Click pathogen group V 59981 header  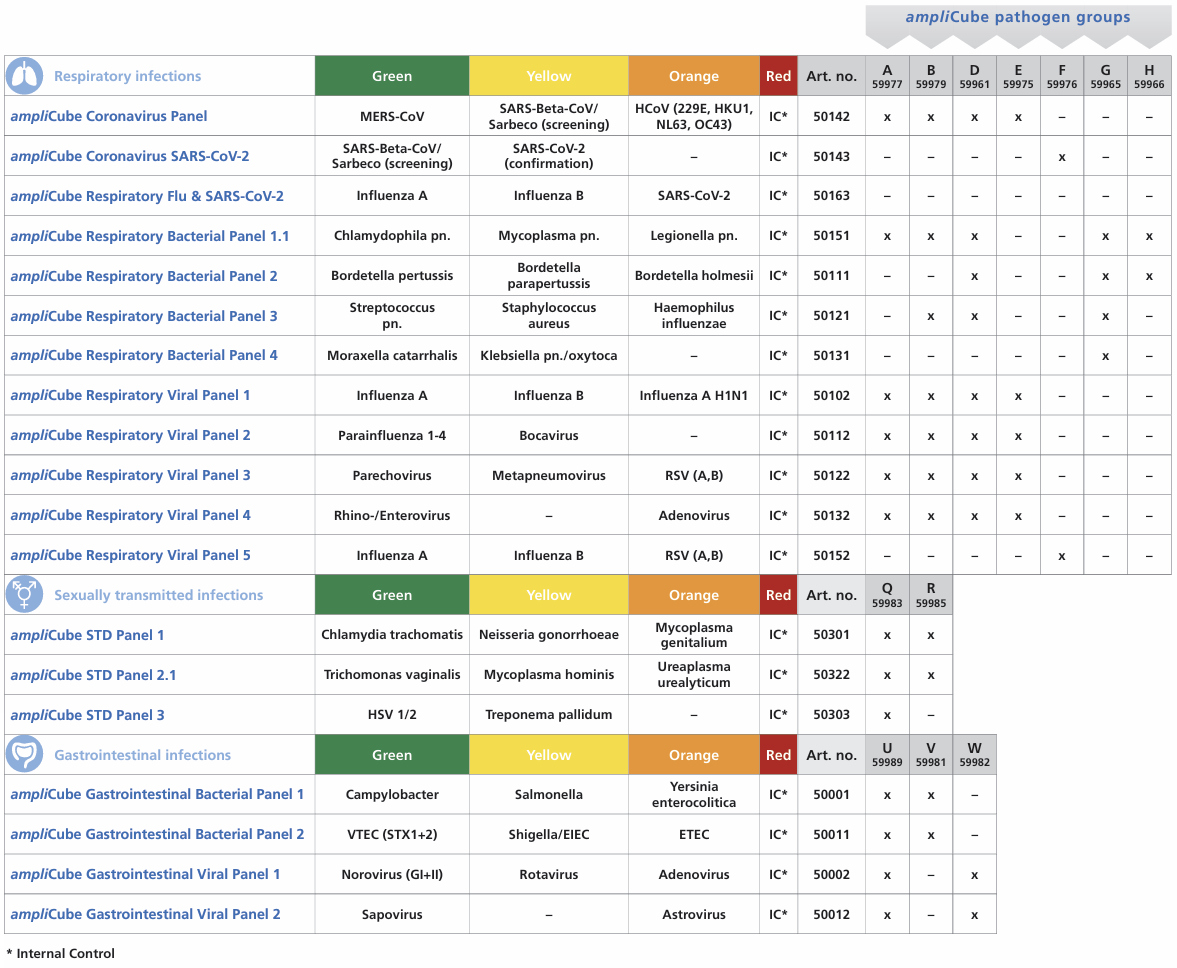coord(931,755)
